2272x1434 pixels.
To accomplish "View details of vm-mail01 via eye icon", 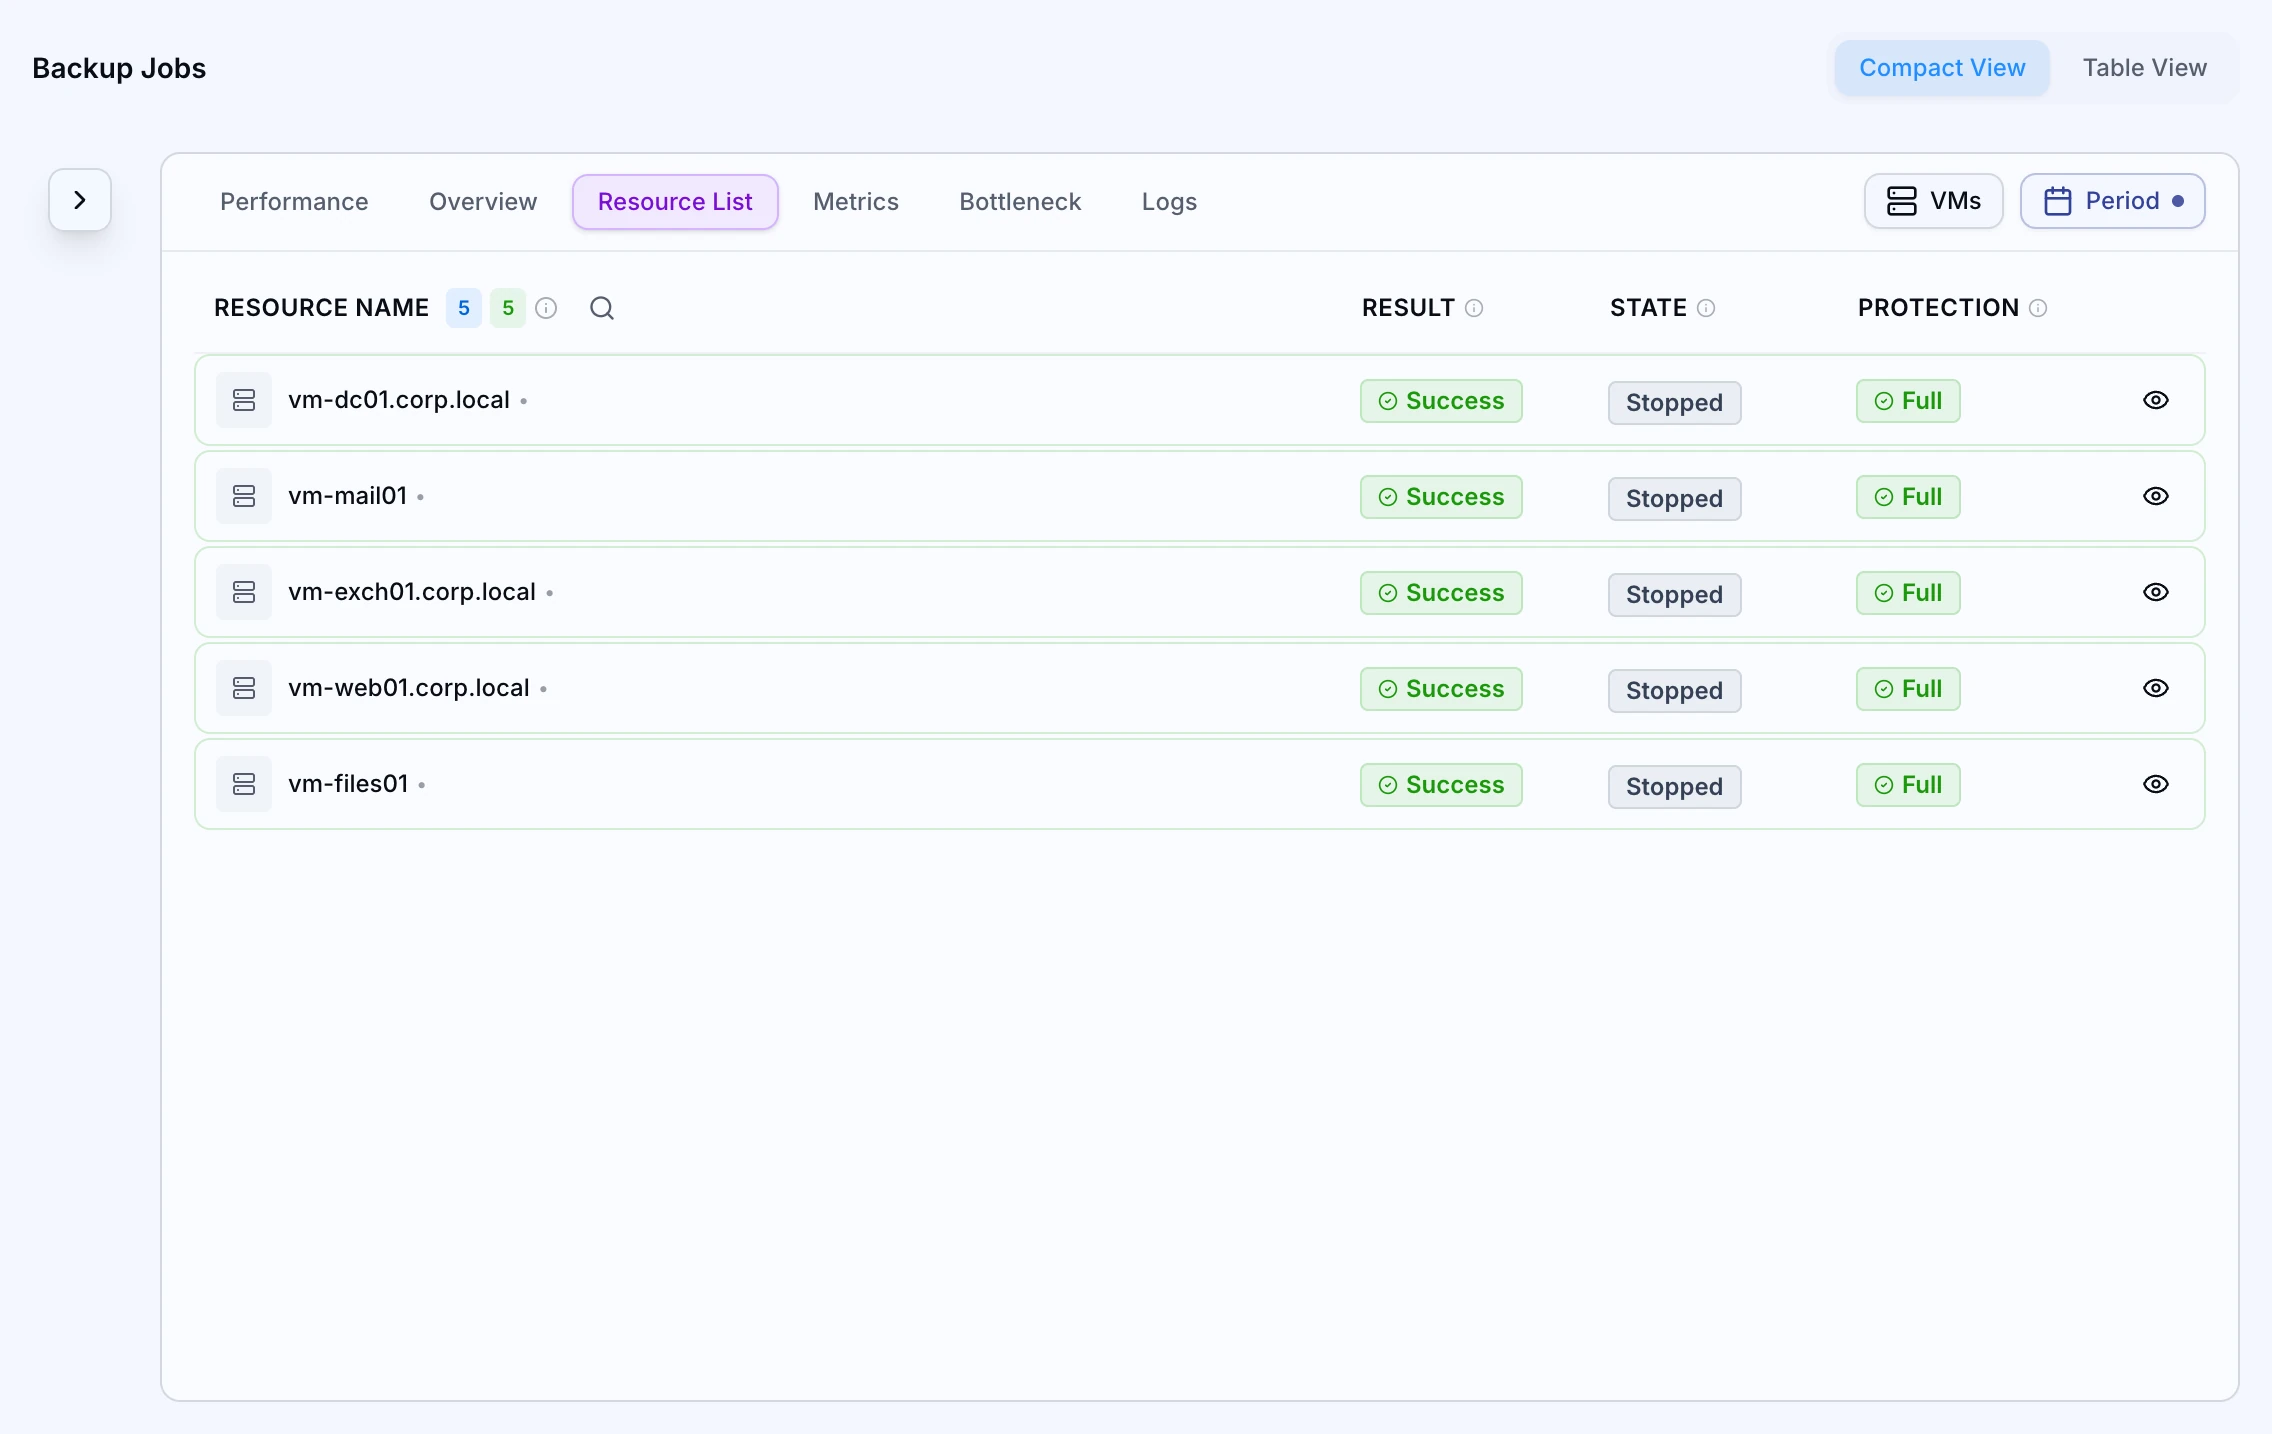I will tap(2156, 496).
